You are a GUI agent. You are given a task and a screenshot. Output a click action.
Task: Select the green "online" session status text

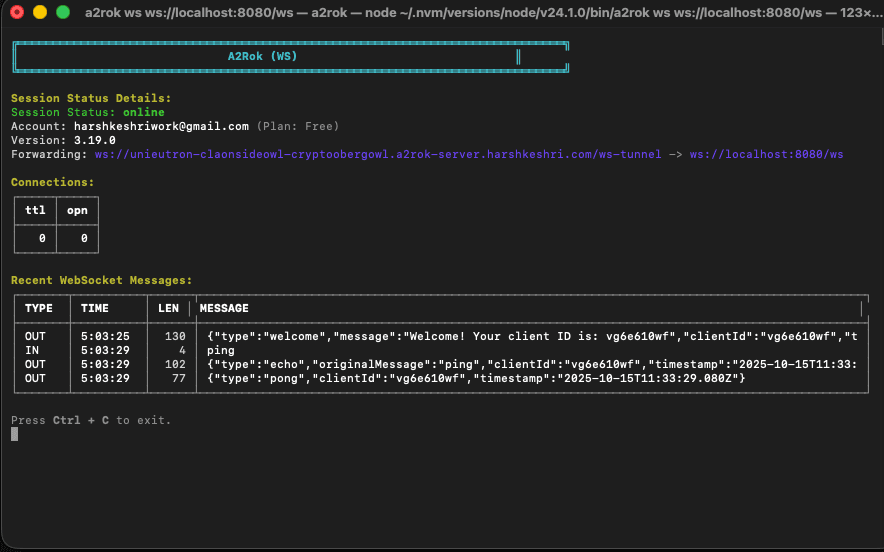[x=144, y=113]
